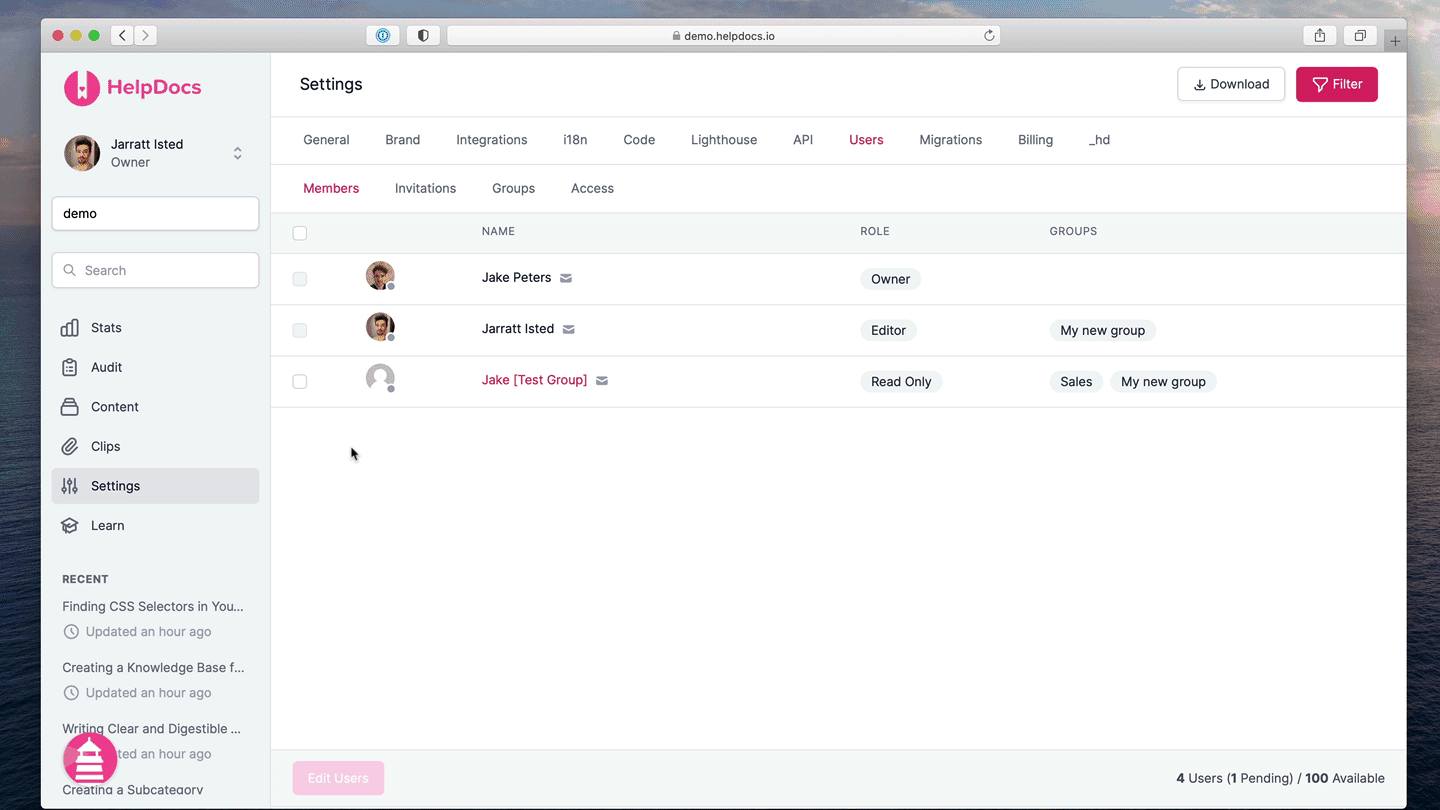
Task: Go to the Billing tab
Action: pyautogui.click(x=1035, y=140)
